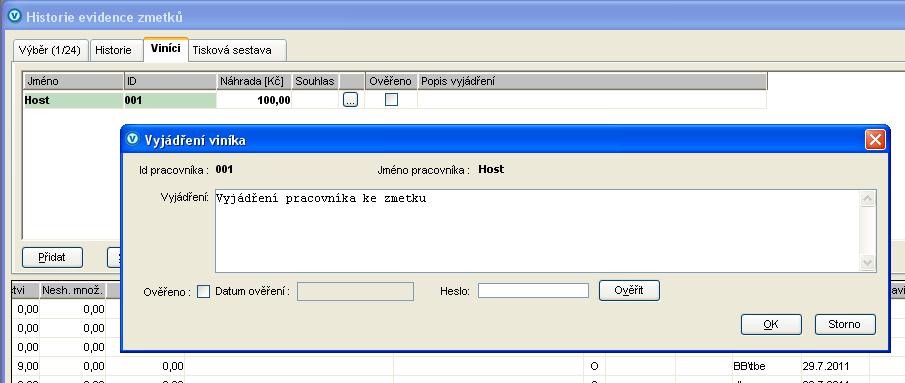Click the BBttbe cell in lower table
The height and width of the screenshot is (383, 905).
pos(765,366)
